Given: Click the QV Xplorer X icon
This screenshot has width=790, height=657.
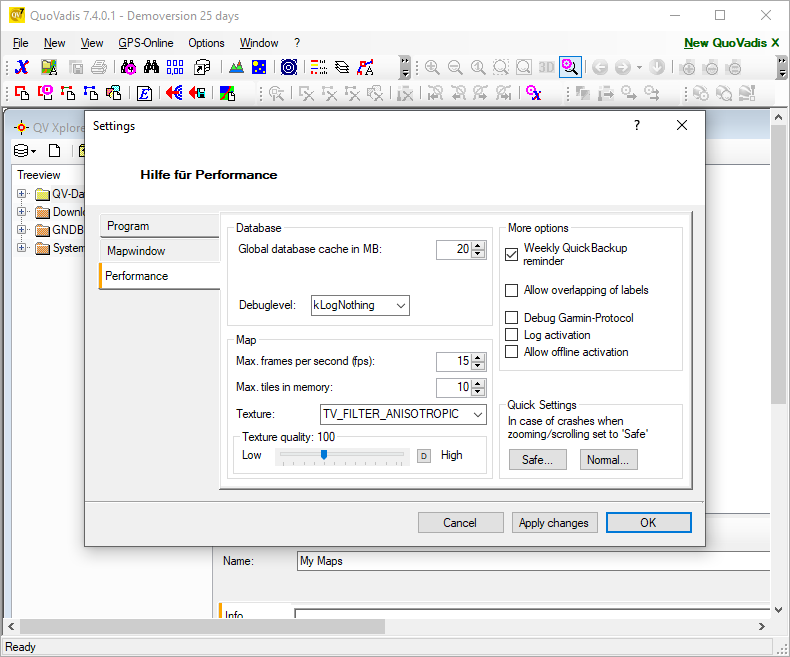Looking at the screenshot, I should pos(22,67).
